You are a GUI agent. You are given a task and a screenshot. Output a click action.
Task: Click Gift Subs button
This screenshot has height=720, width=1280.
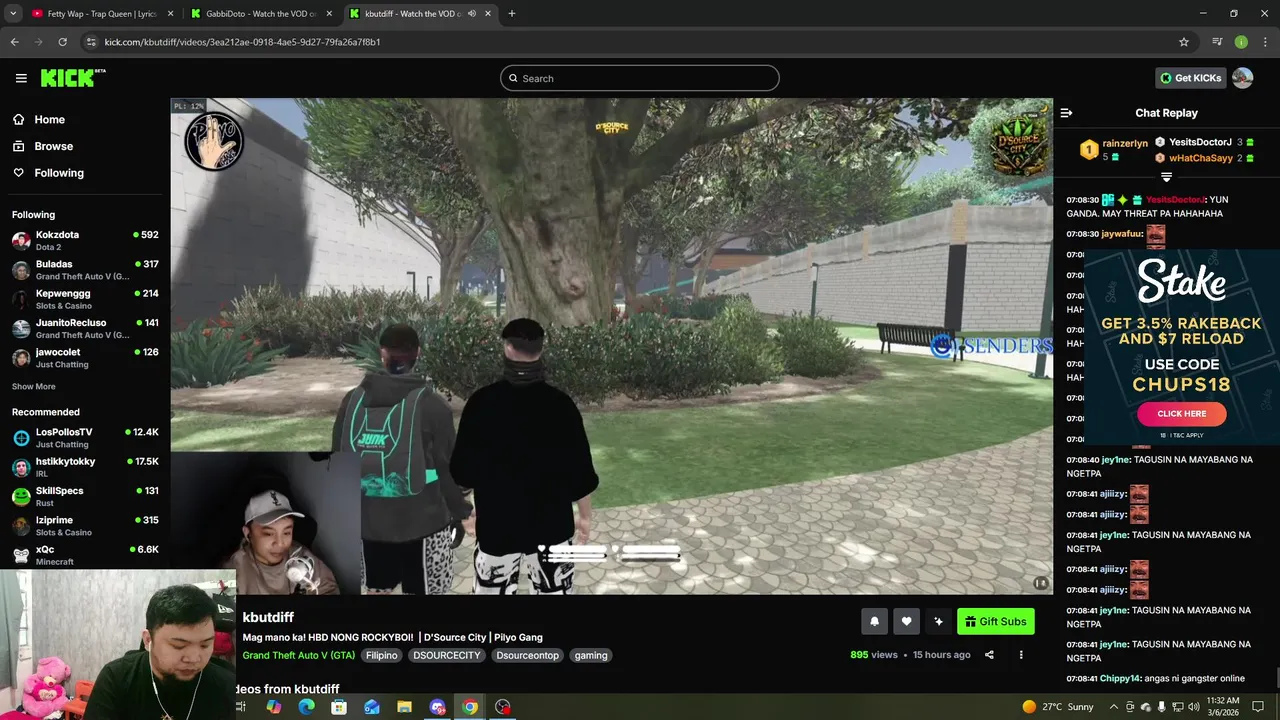click(995, 621)
